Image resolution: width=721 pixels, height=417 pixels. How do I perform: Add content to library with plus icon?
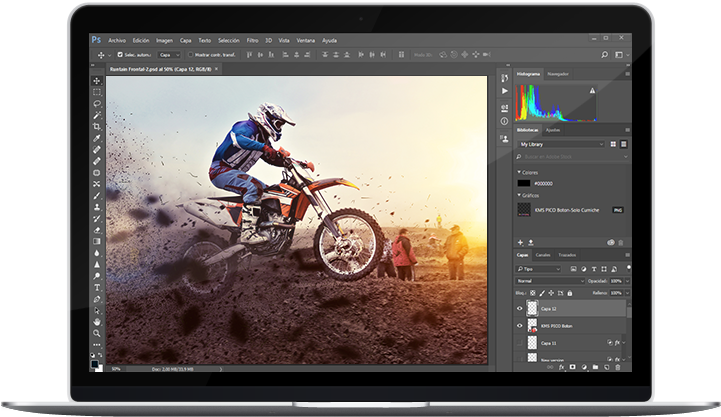click(521, 242)
